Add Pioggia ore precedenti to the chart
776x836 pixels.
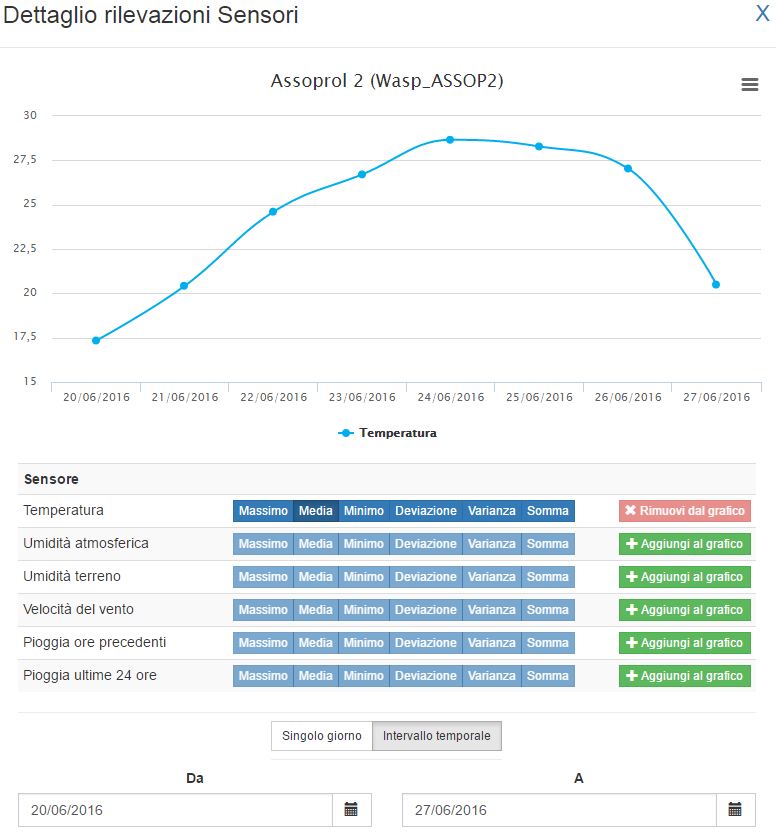[685, 643]
